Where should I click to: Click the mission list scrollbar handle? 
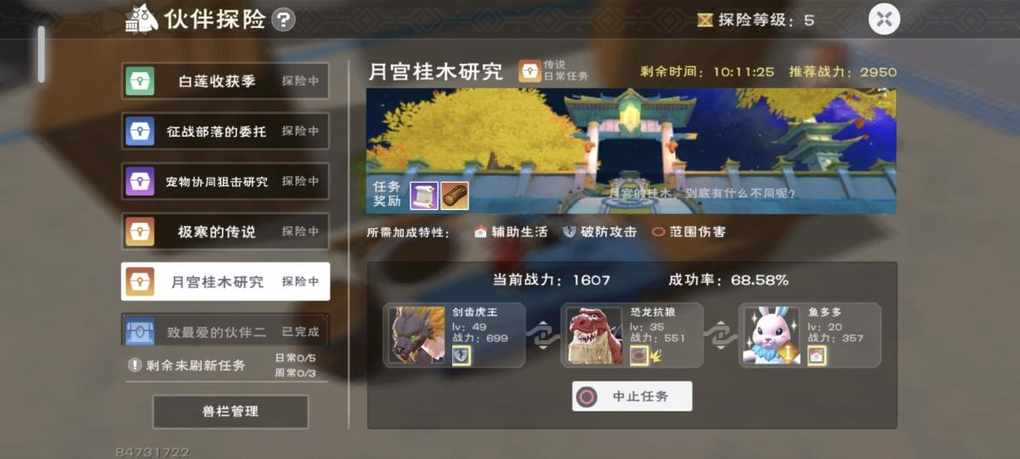coord(41,55)
